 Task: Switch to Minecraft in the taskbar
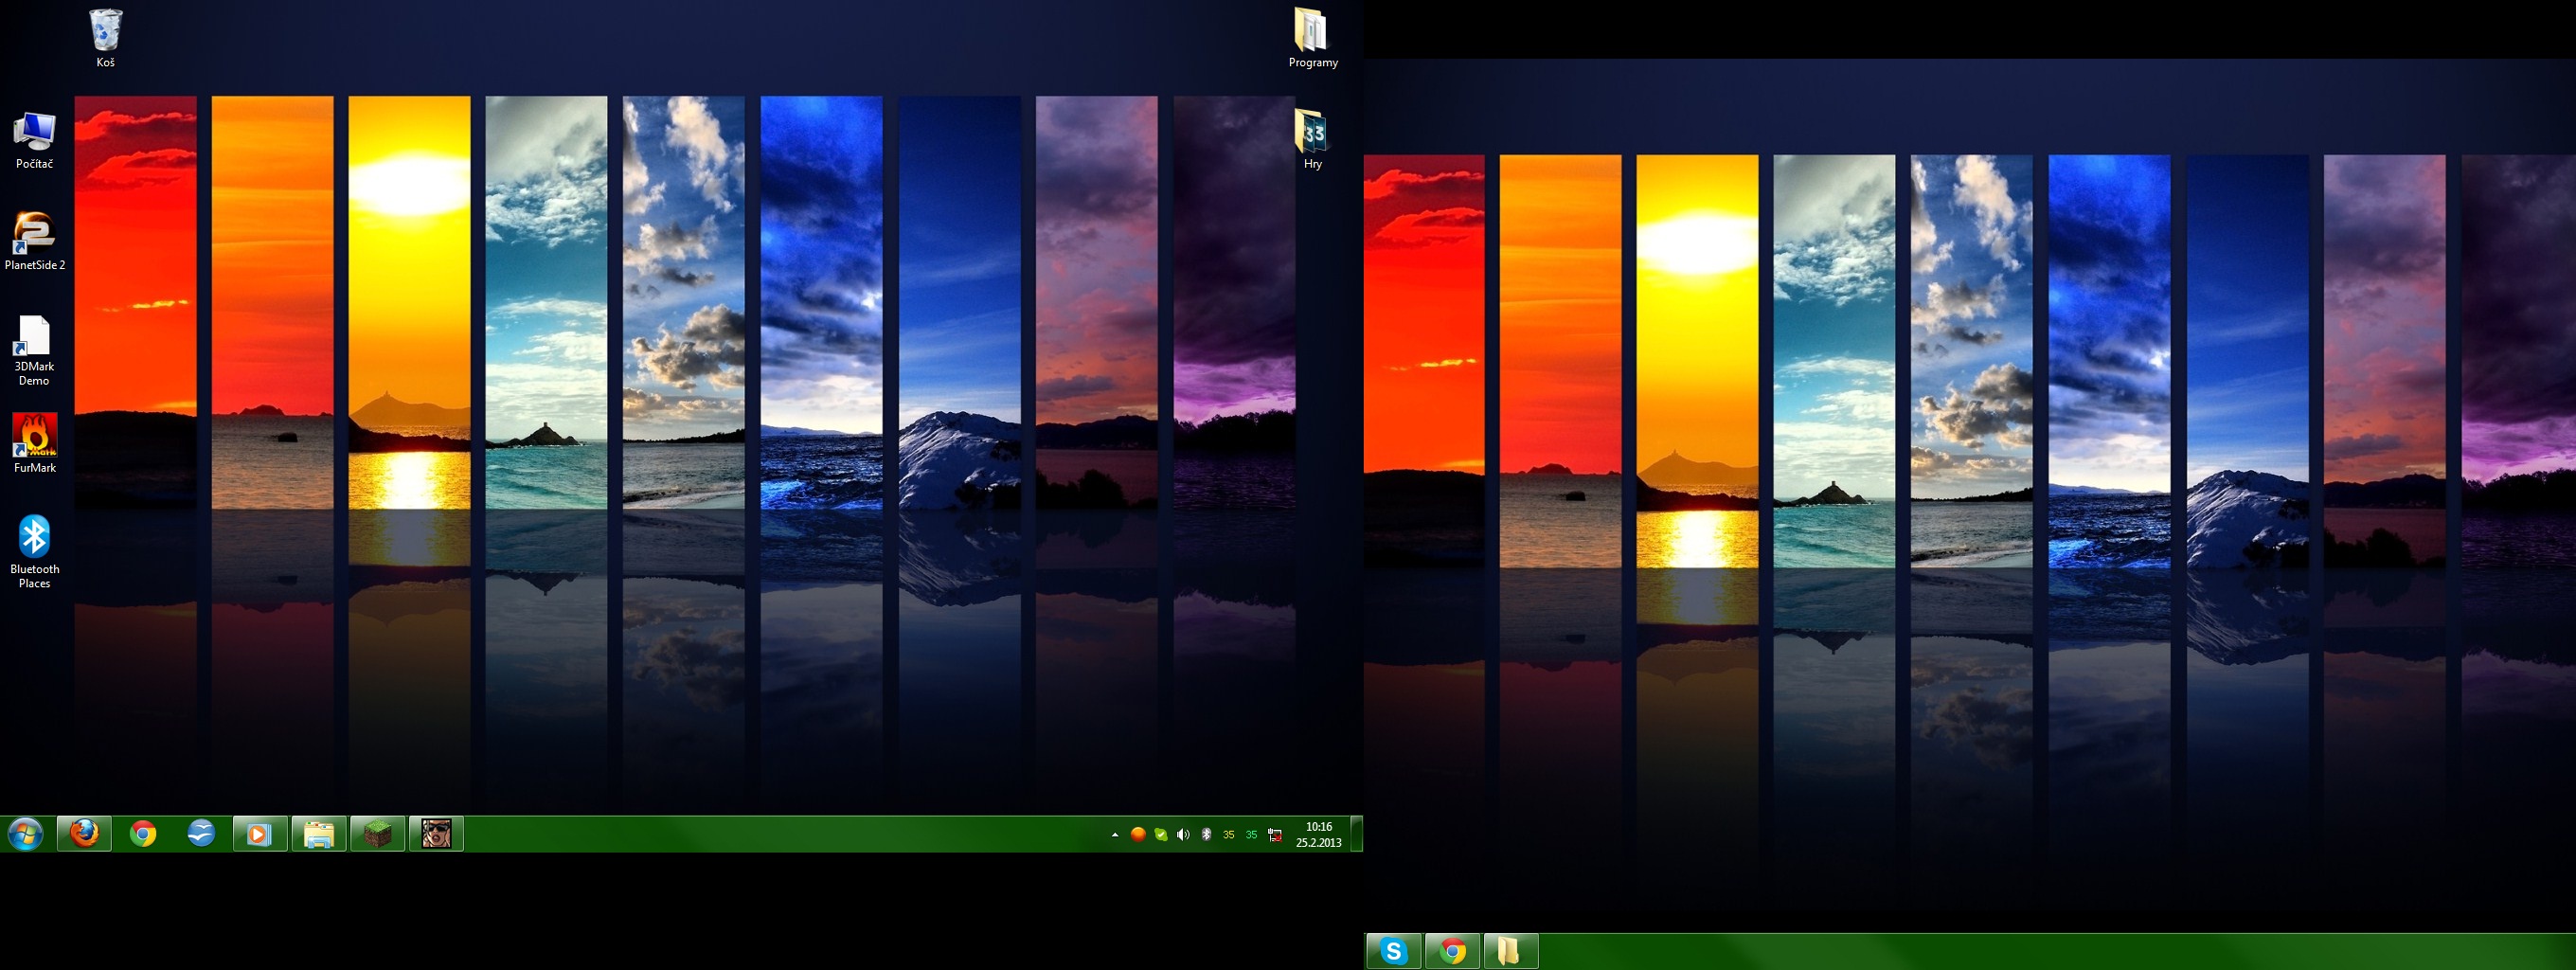[377, 834]
